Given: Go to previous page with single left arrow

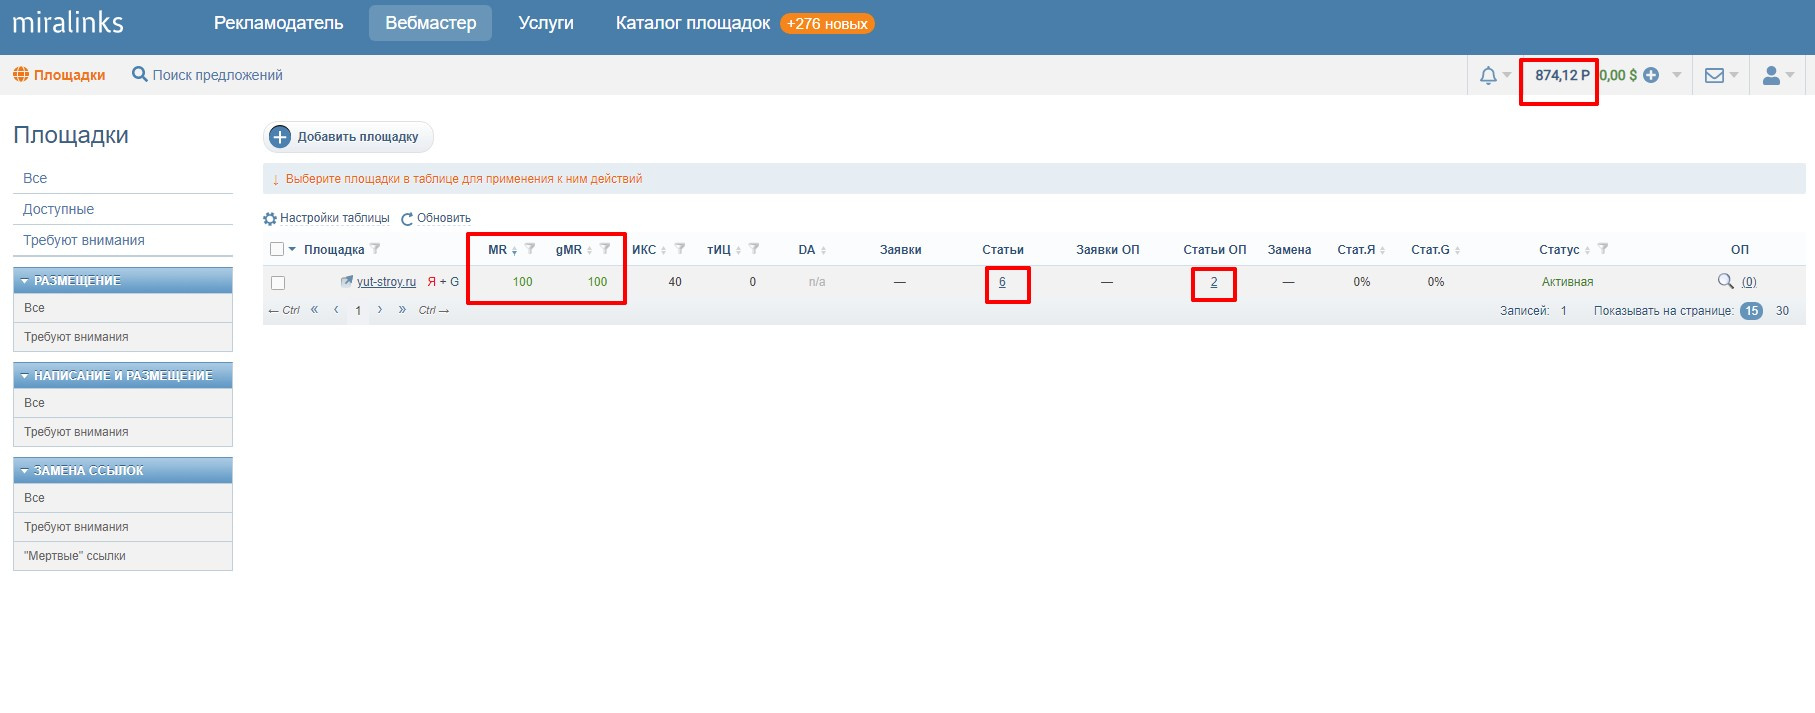Looking at the screenshot, I should (x=336, y=310).
